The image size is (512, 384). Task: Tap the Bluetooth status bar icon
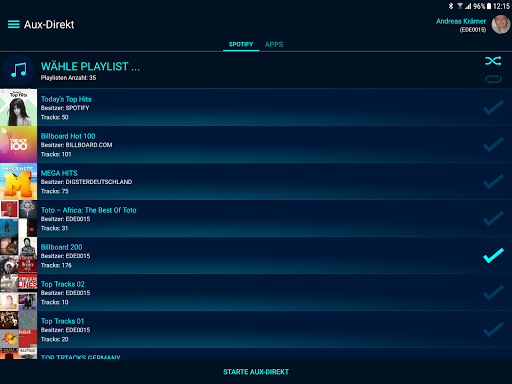451,6
